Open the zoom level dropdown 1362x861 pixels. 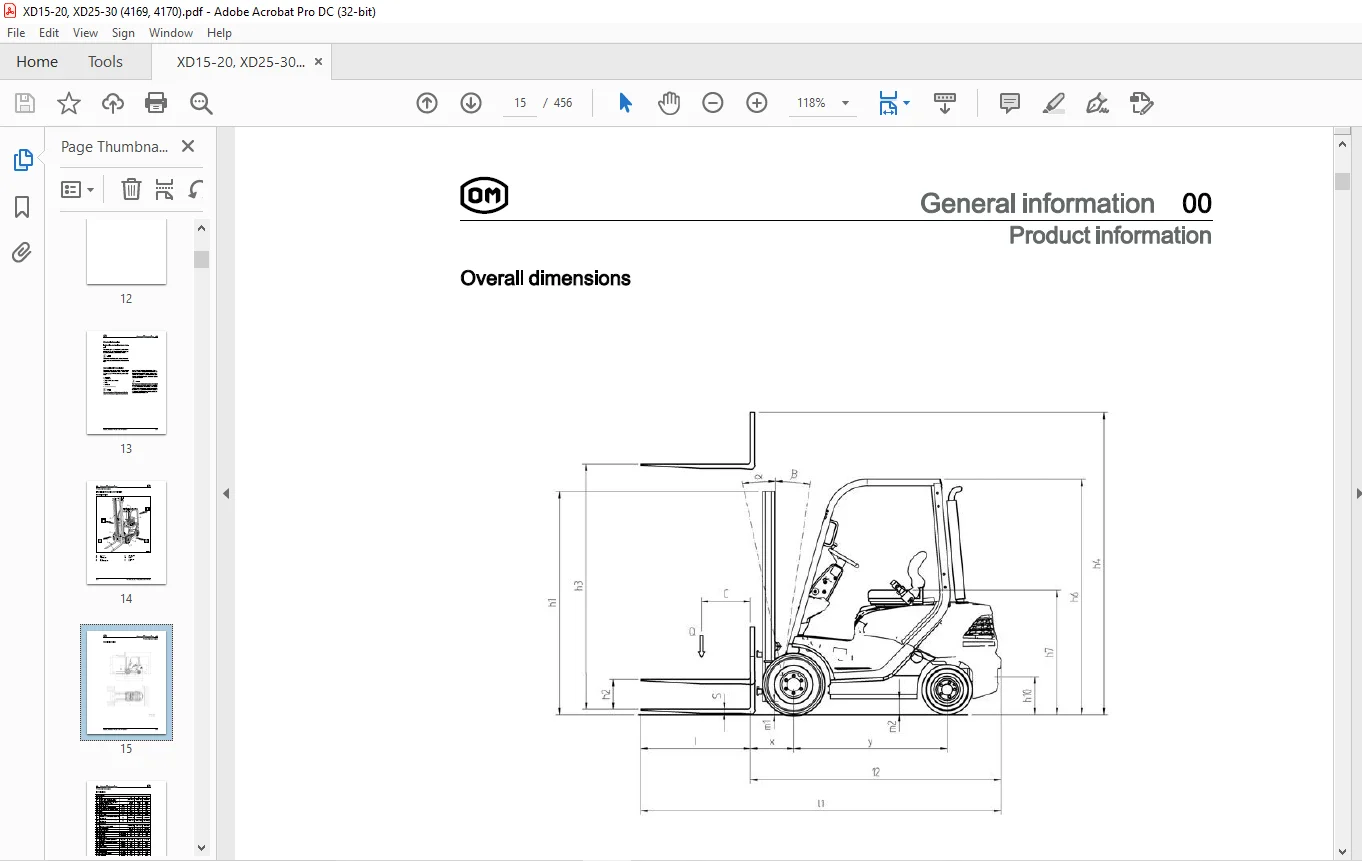click(x=845, y=103)
